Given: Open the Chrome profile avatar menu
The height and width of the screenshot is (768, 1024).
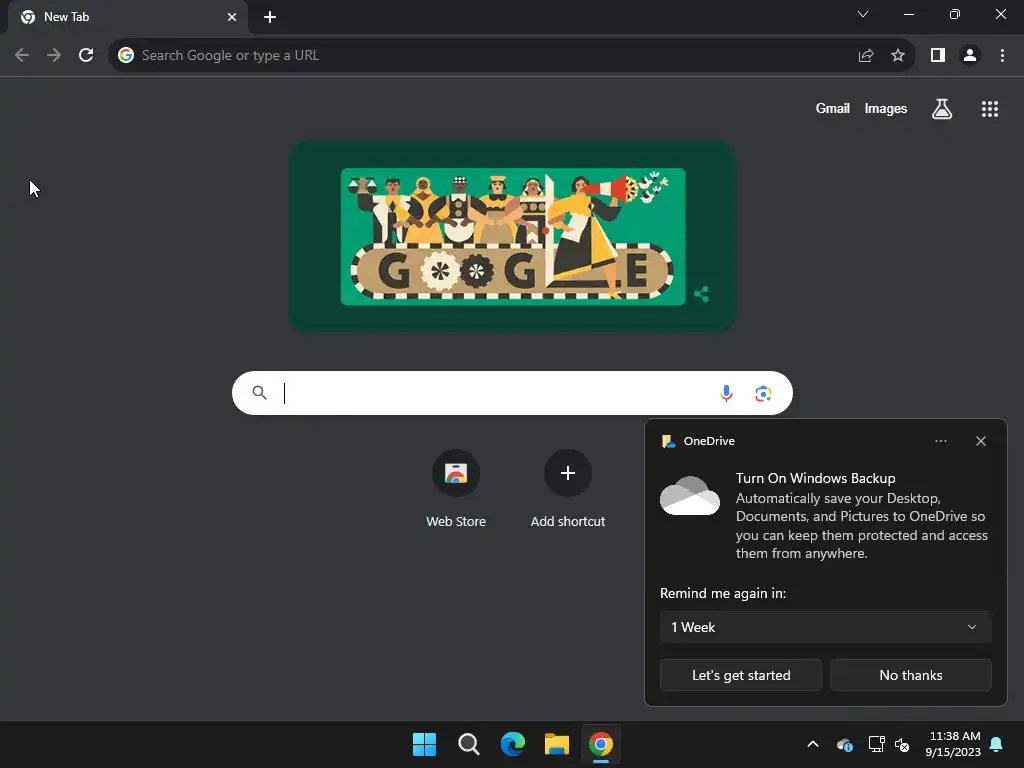Looking at the screenshot, I should coord(970,56).
